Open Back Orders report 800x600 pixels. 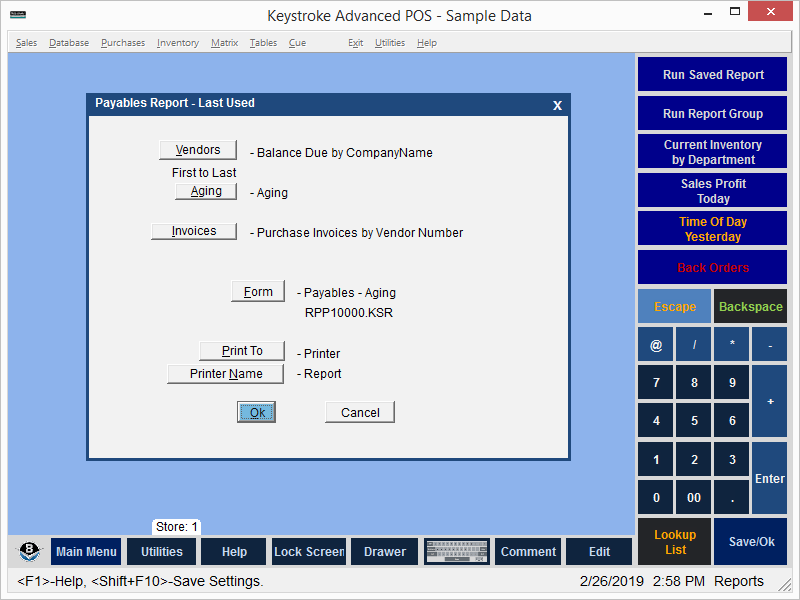(x=713, y=267)
